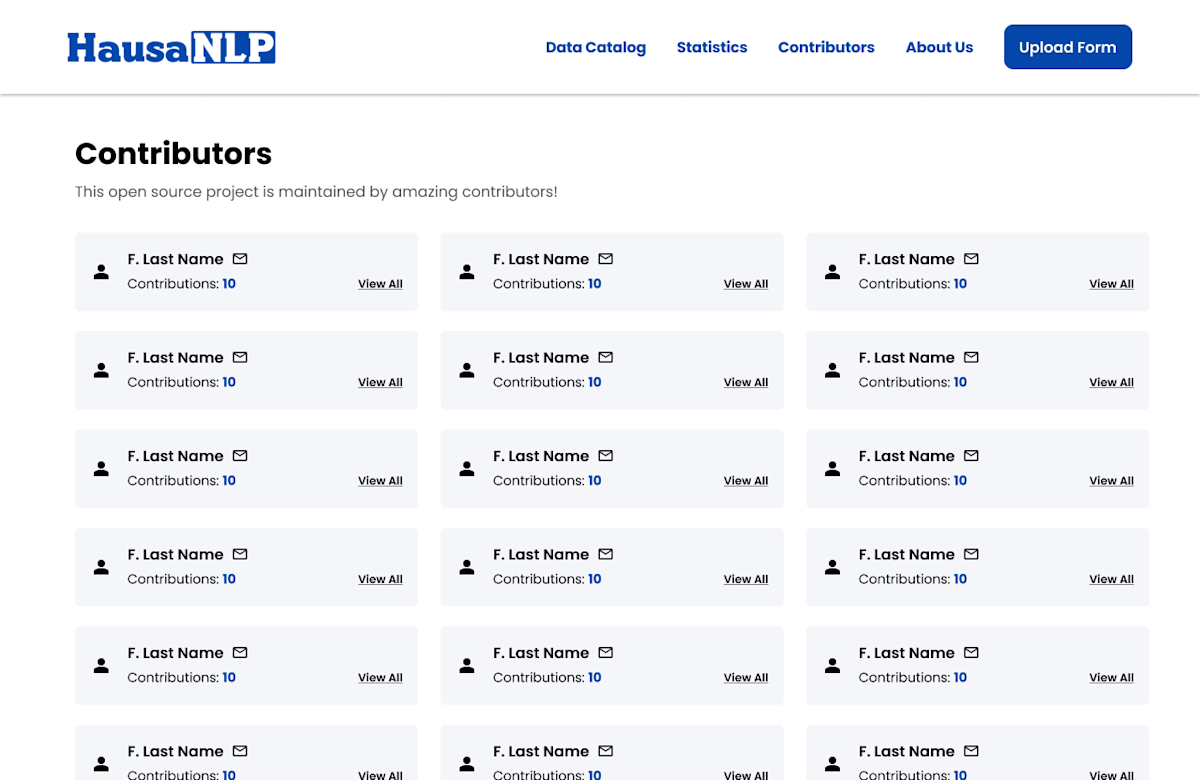Click the Upload Form button
This screenshot has height=780, width=1200.
(1068, 46)
